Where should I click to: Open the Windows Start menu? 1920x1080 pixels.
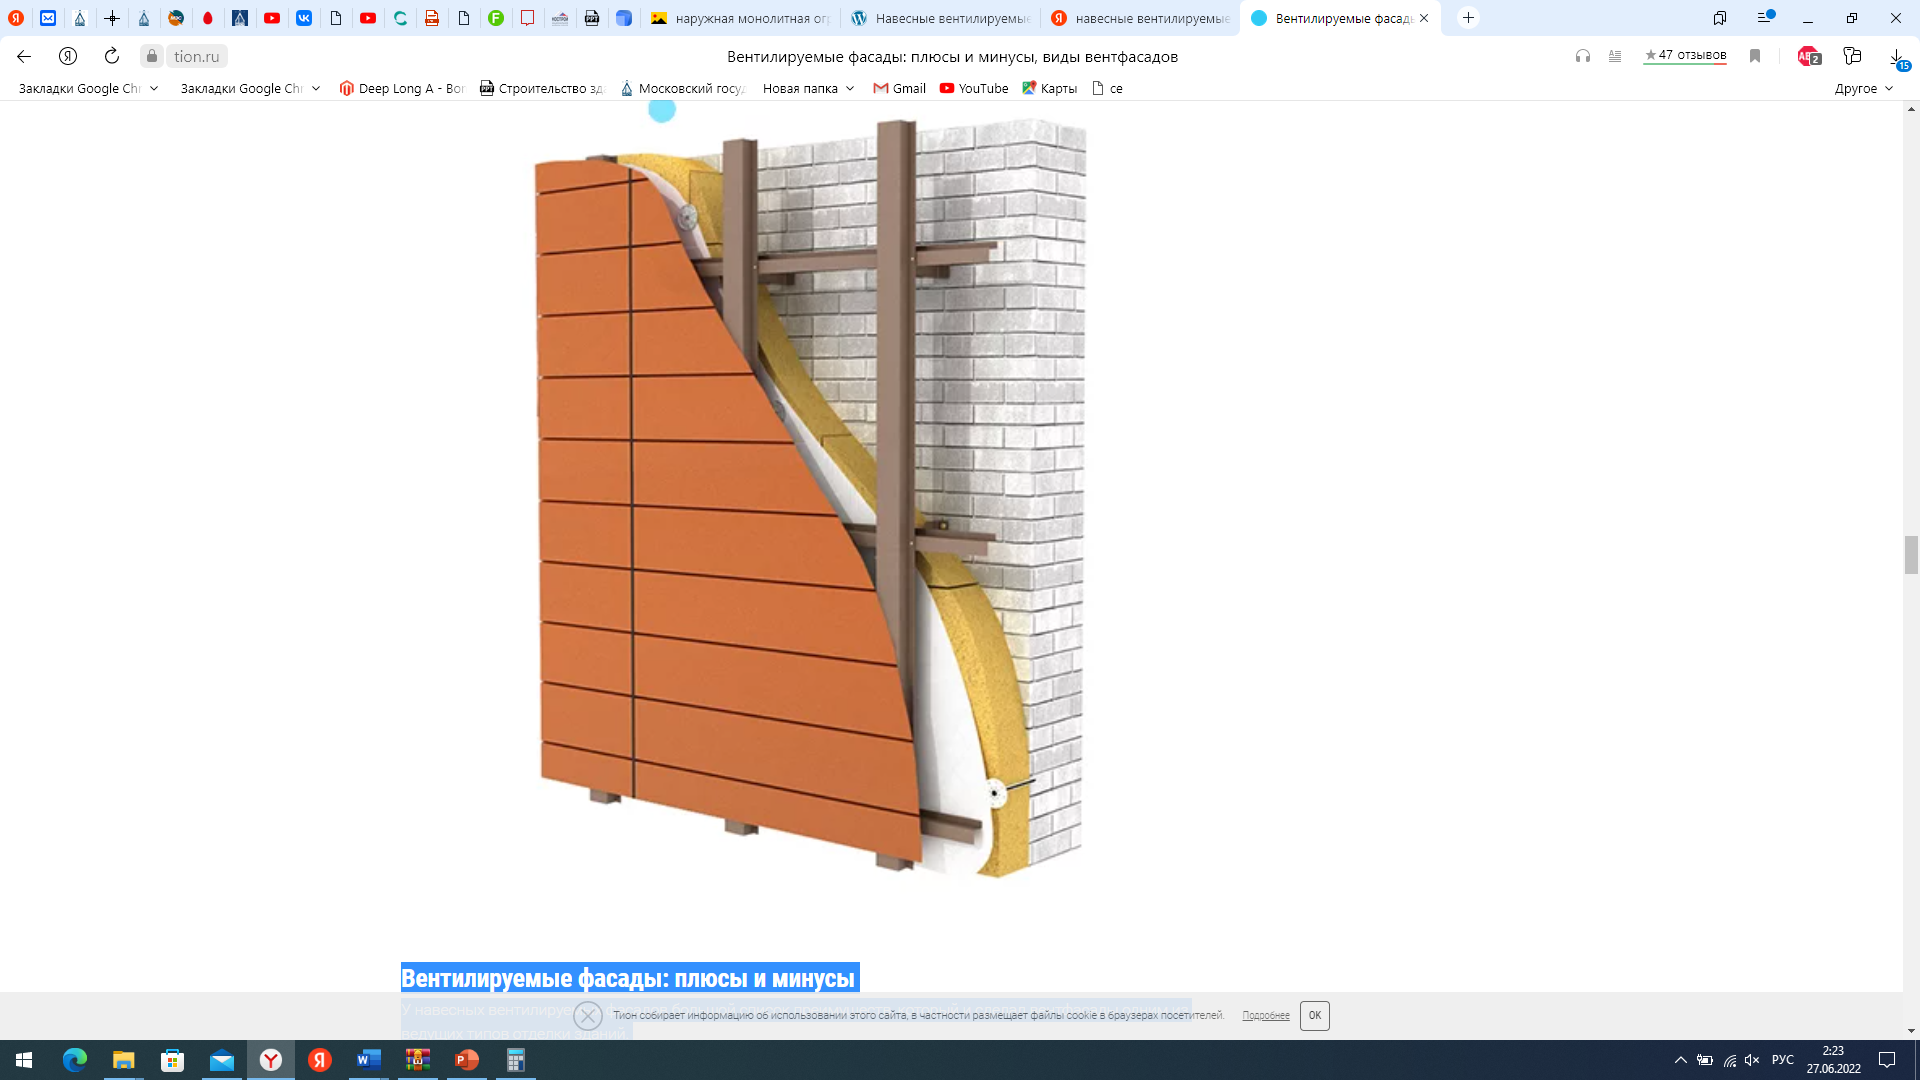(24, 1060)
